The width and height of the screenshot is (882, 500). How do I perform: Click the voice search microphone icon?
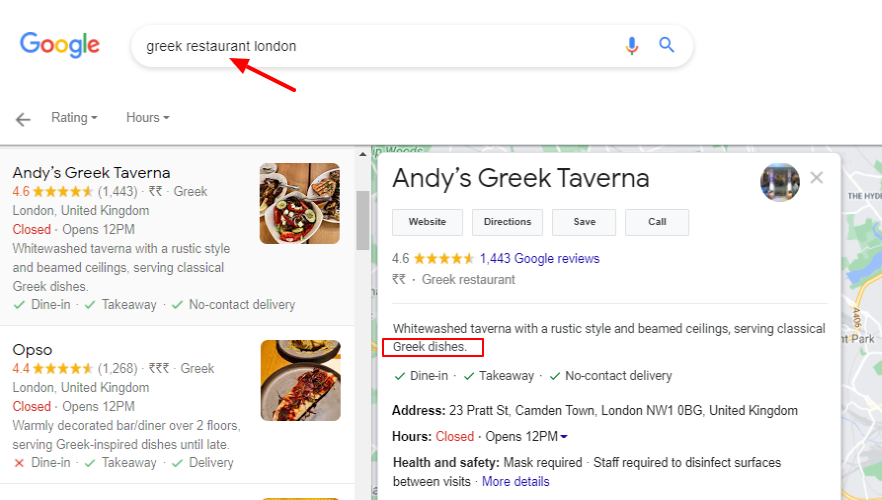click(631, 46)
